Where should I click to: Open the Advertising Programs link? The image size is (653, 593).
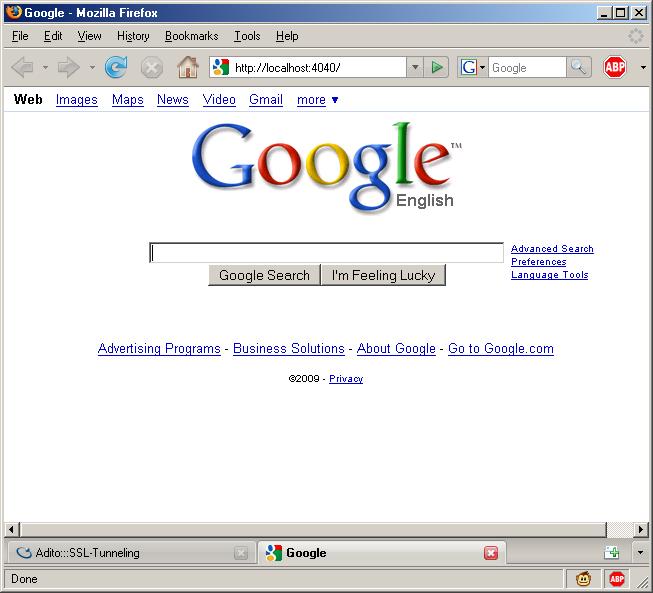159,349
